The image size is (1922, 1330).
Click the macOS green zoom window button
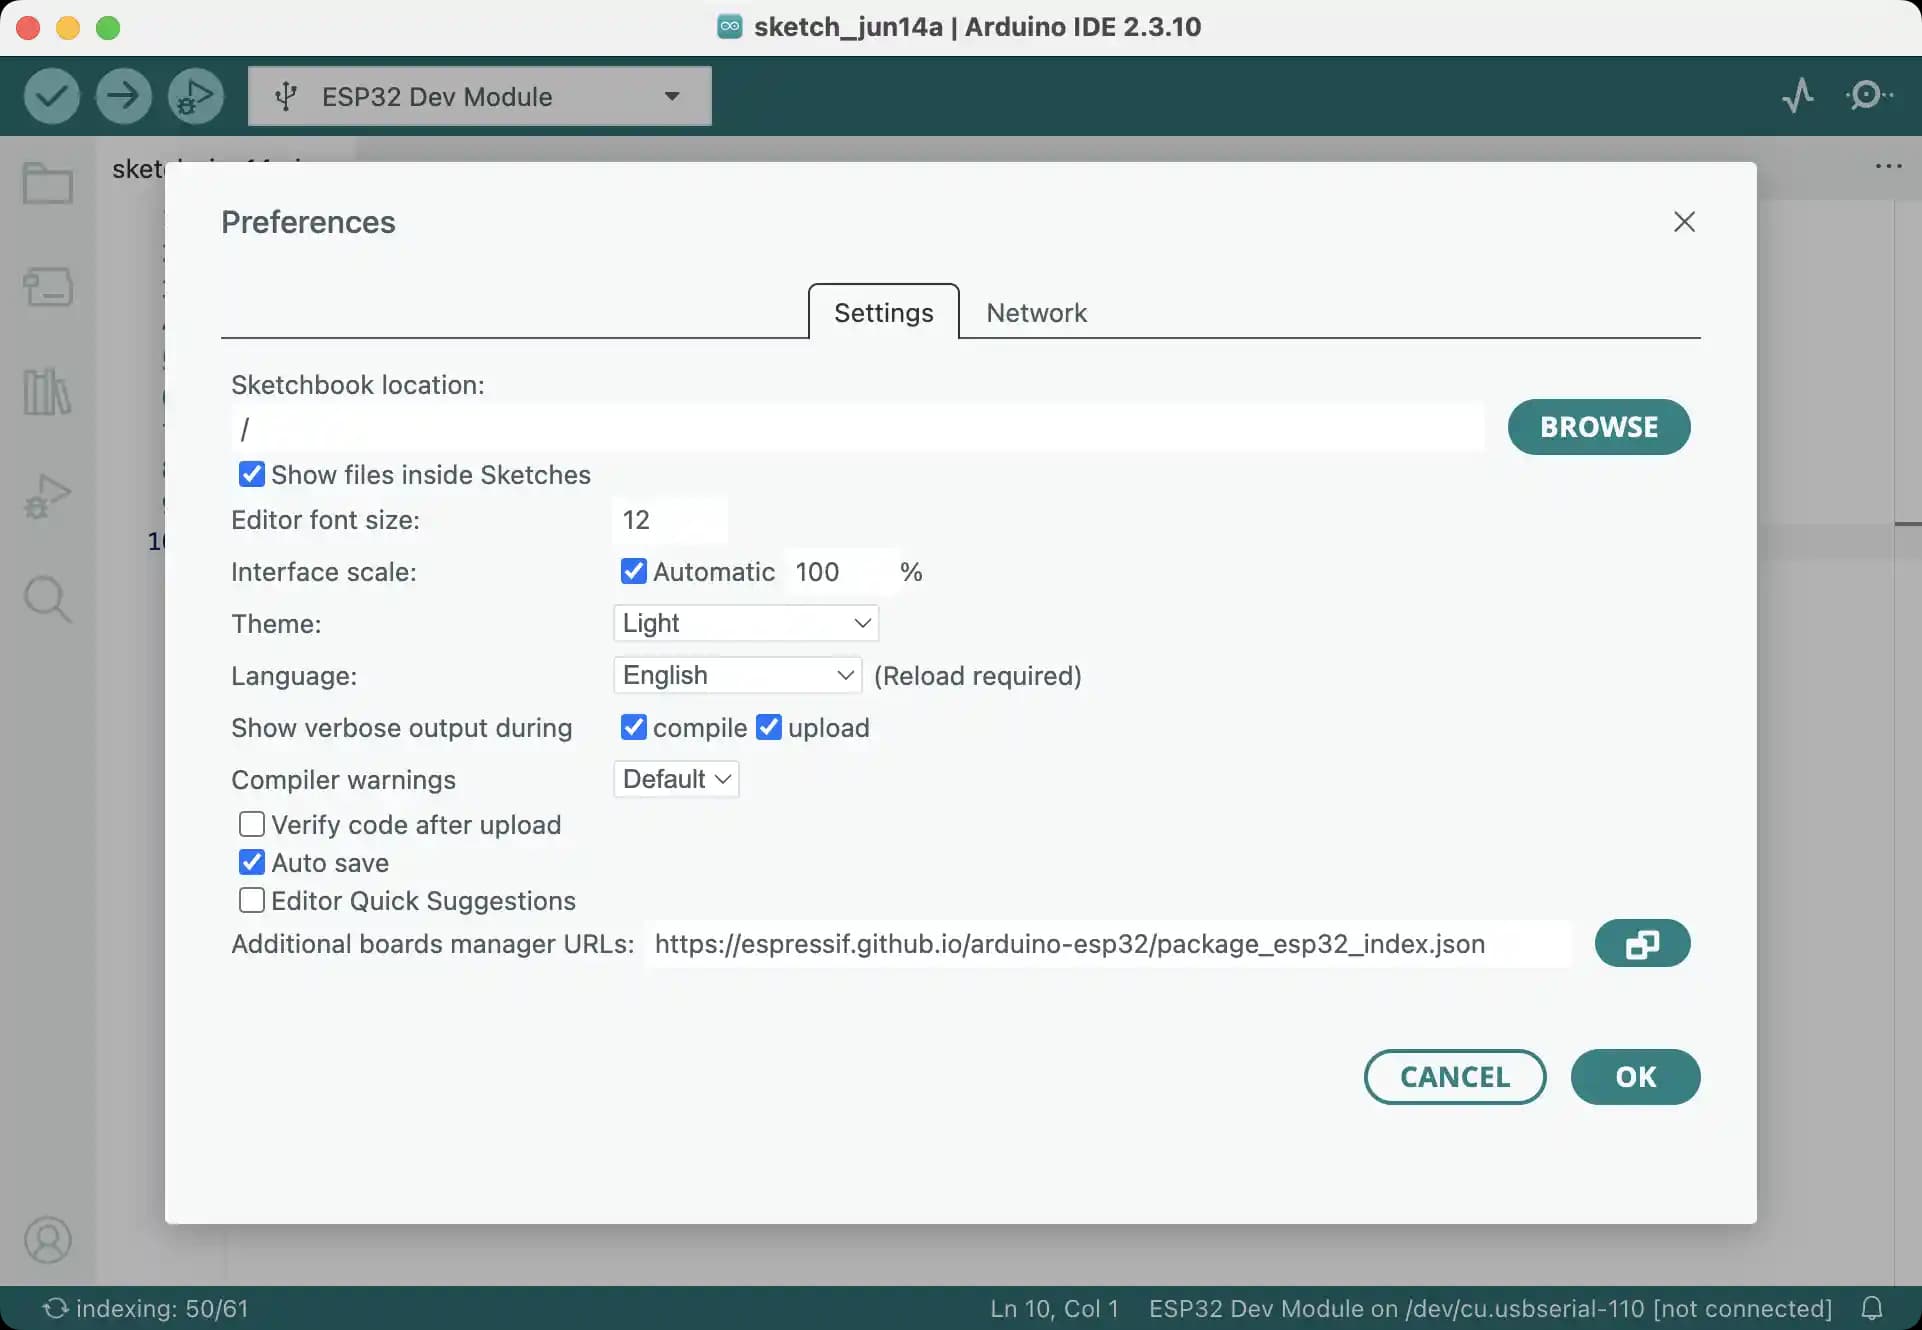108,28
